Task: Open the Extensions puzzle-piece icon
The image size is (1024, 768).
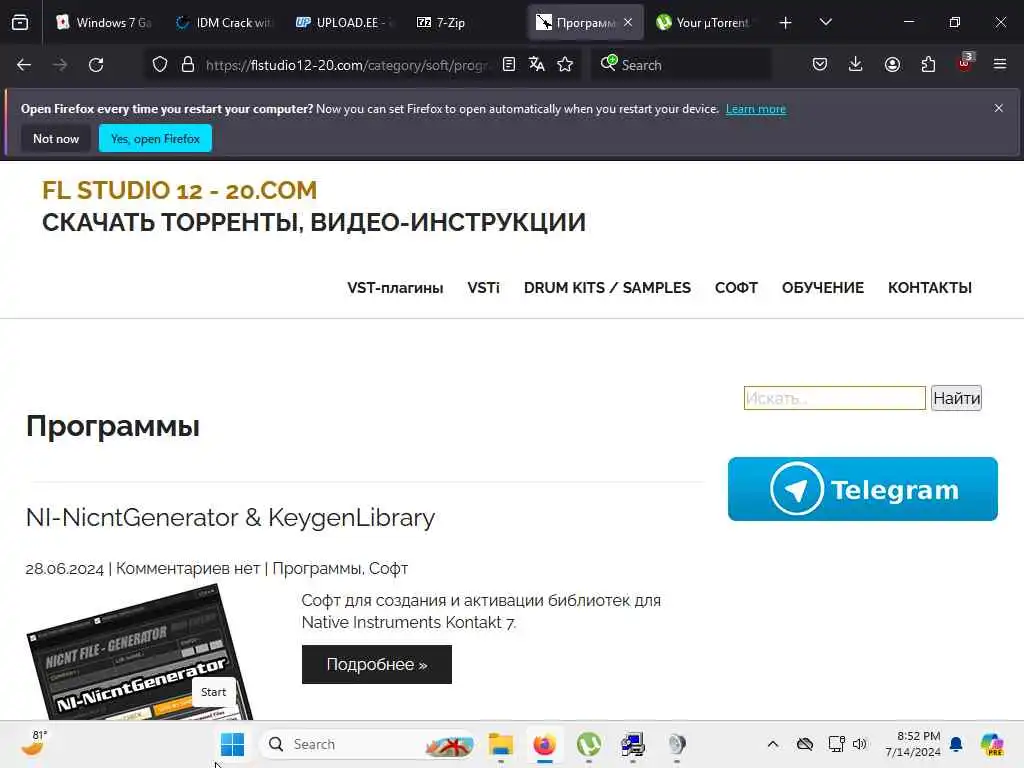Action: point(928,65)
